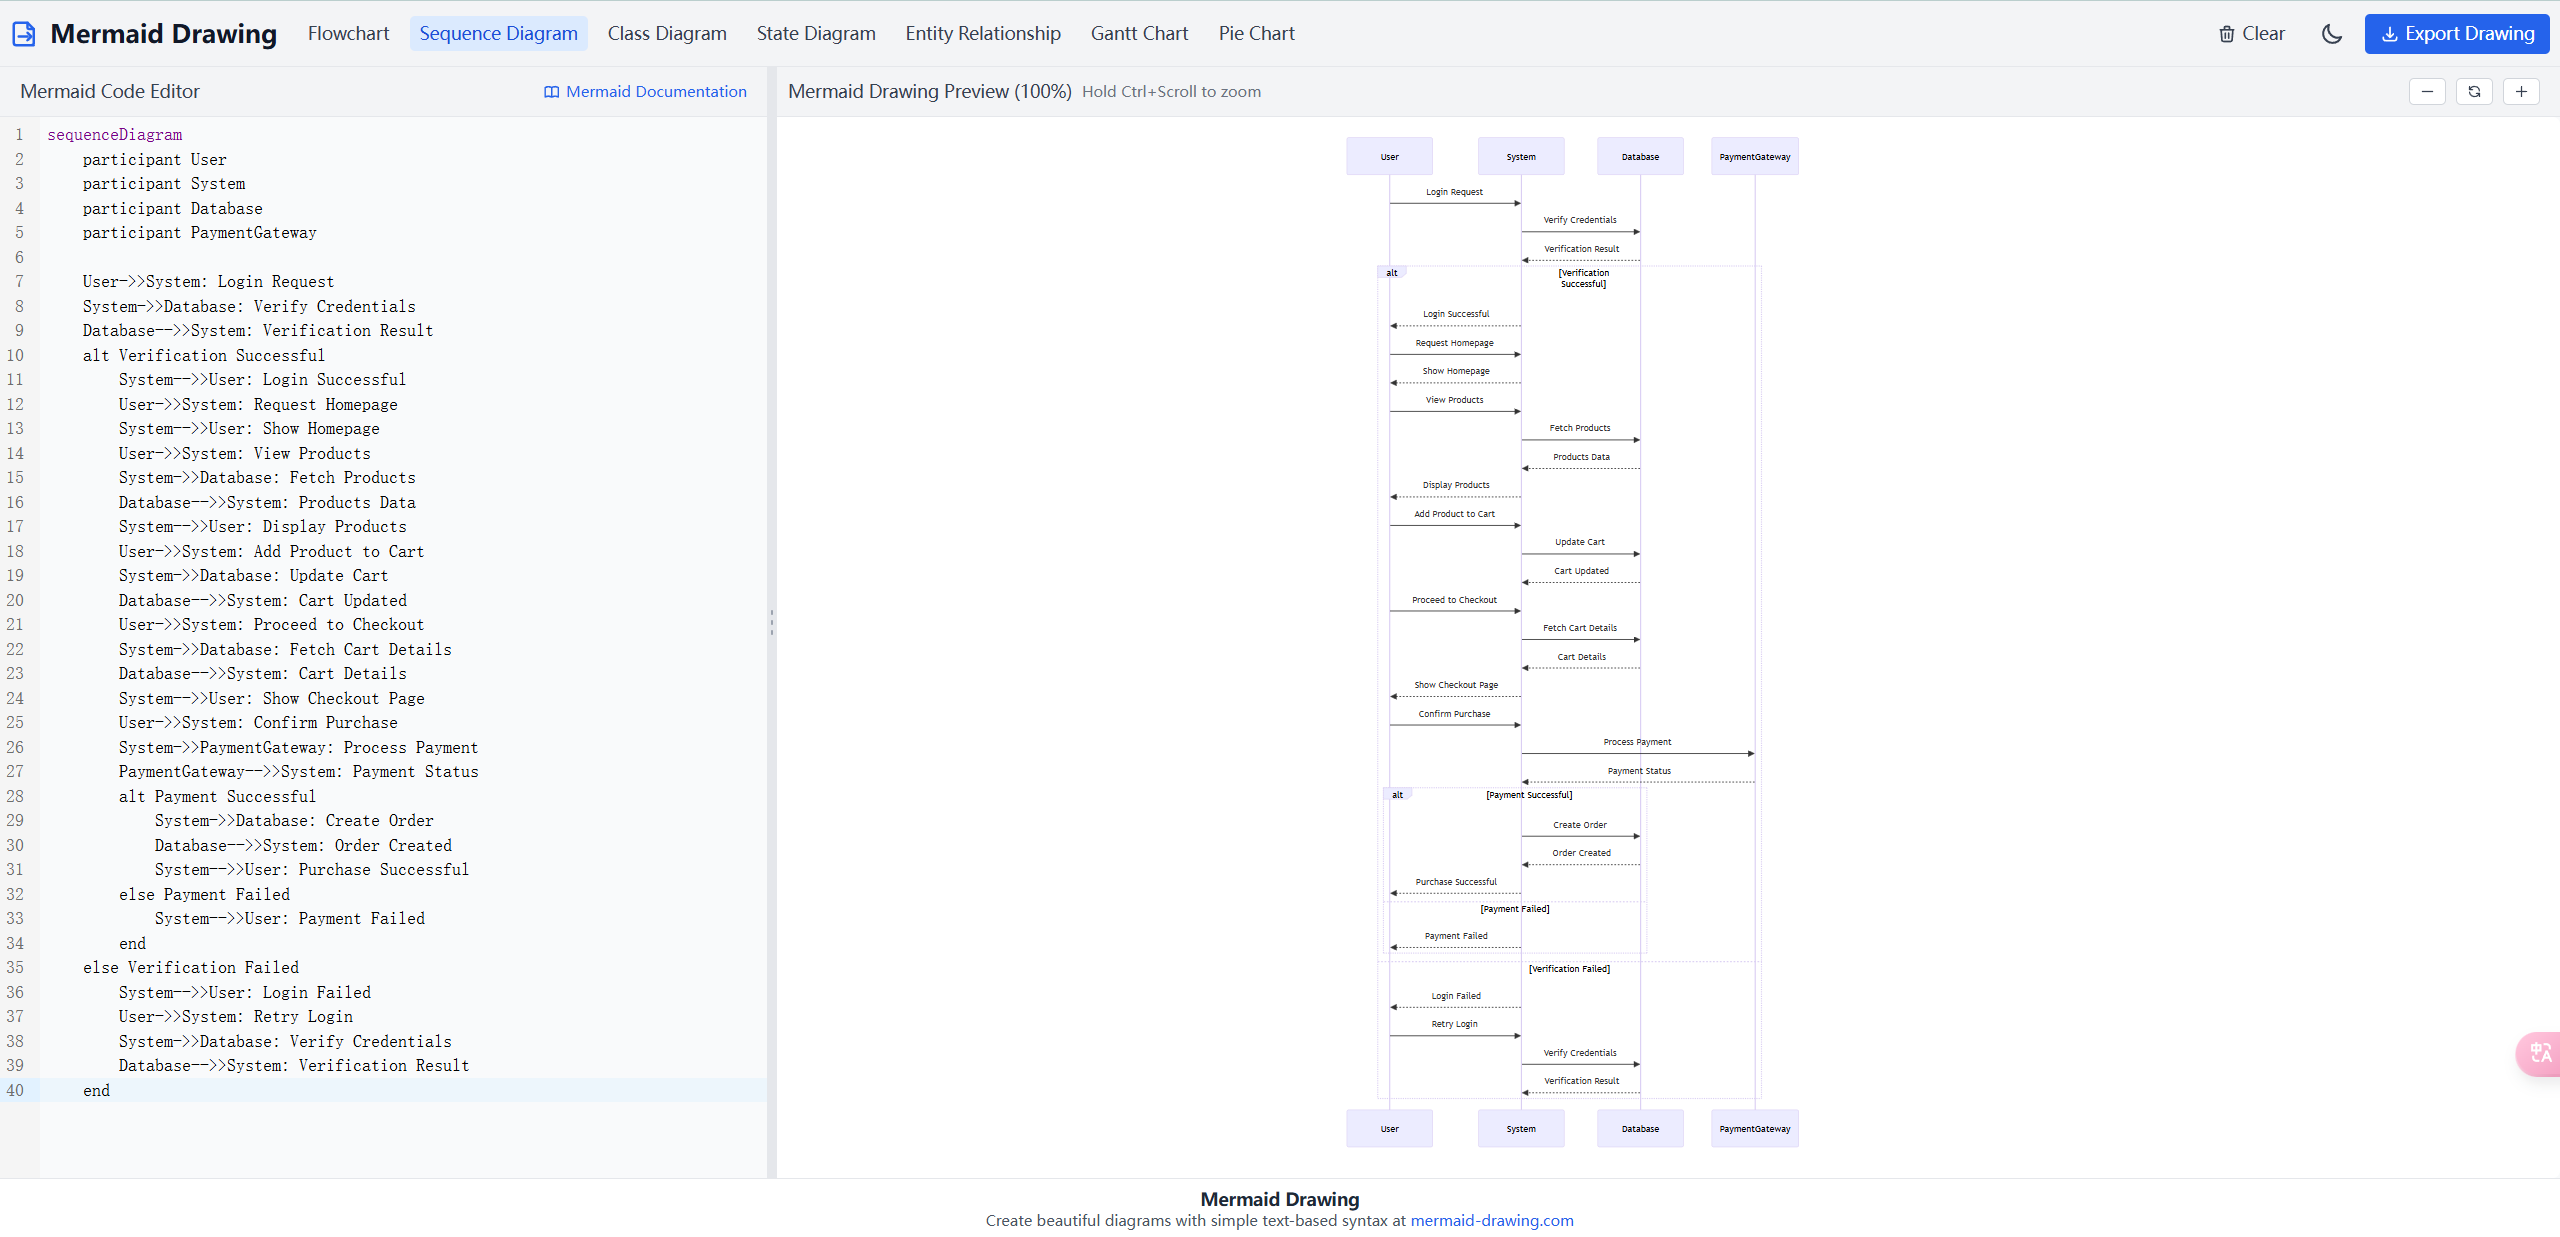Switch to the Flowchart tab
Screen dimensions: 2560x1237
(348, 34)
